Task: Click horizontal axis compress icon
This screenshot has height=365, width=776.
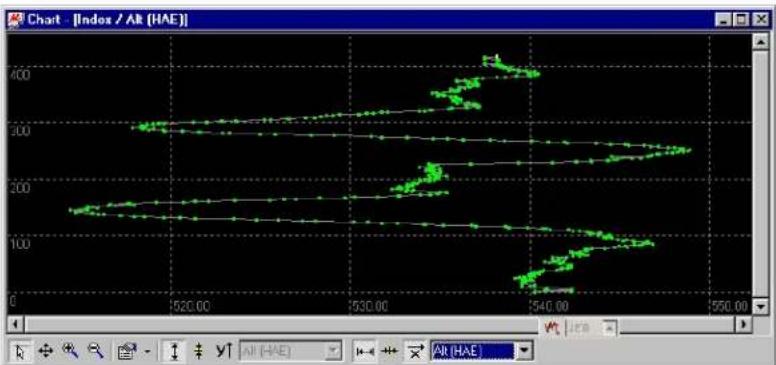Action: click(390, 352)
